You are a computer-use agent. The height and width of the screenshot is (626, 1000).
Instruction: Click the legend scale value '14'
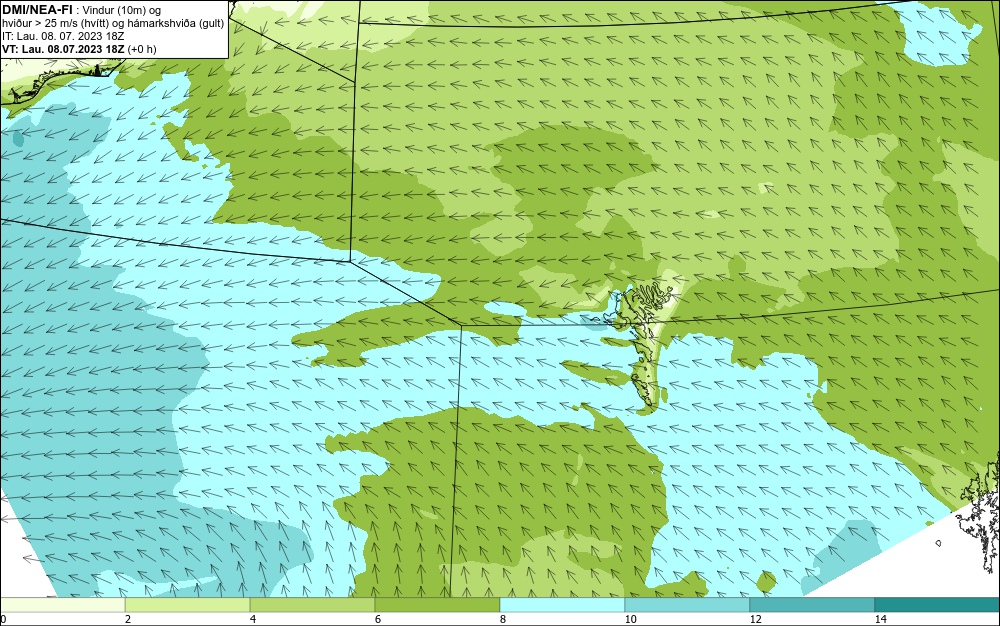(880, 619)
